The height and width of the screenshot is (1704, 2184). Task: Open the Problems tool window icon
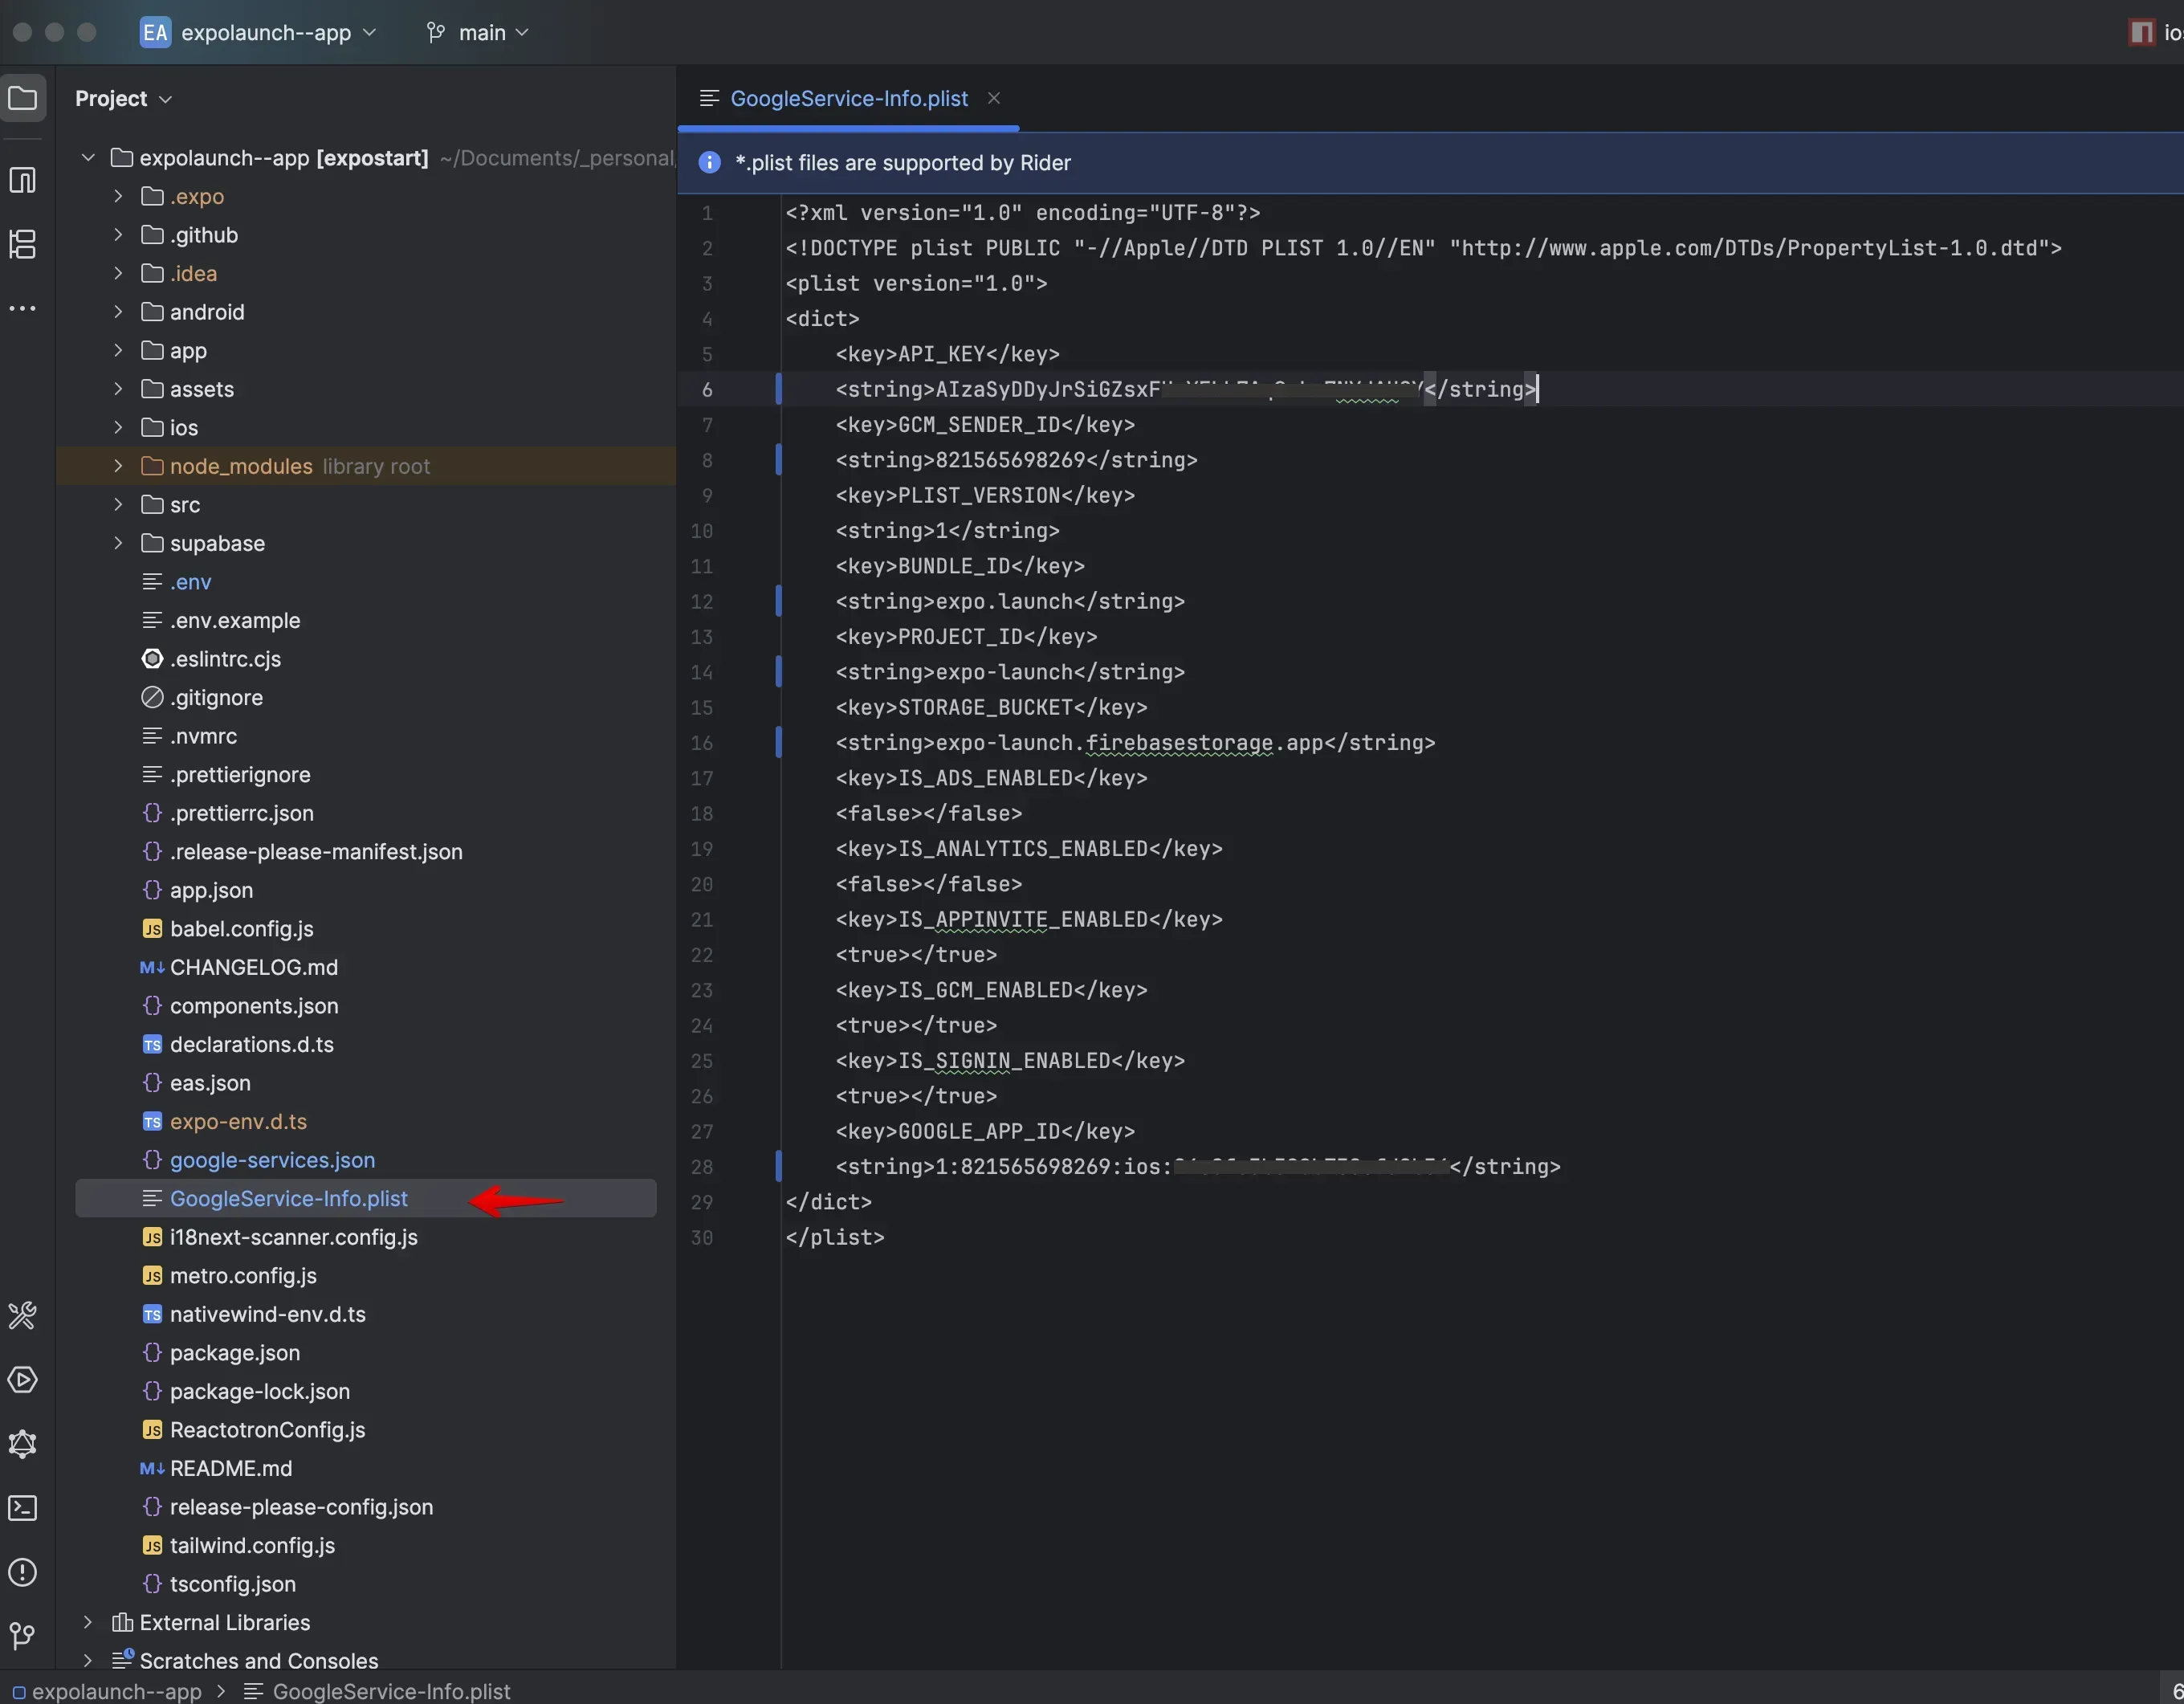point(23,1572)
